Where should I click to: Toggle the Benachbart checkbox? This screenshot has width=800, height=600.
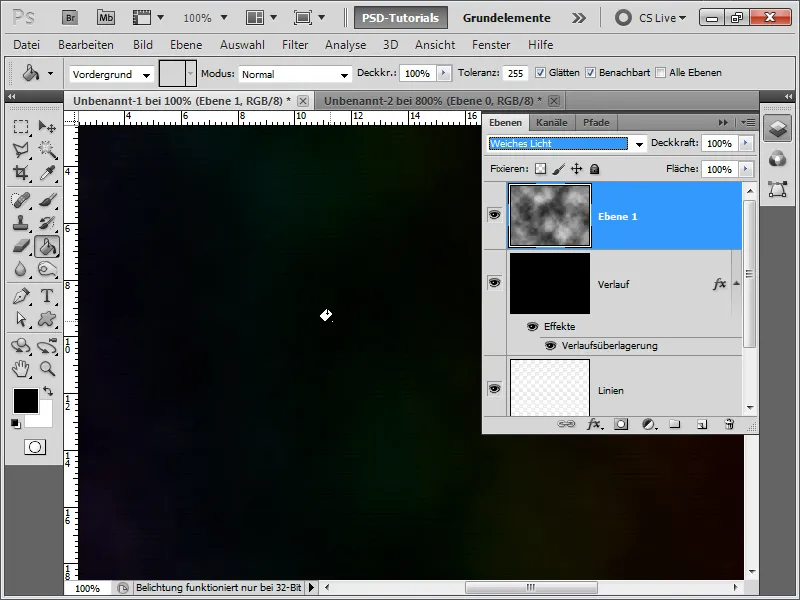pos(590,72)
